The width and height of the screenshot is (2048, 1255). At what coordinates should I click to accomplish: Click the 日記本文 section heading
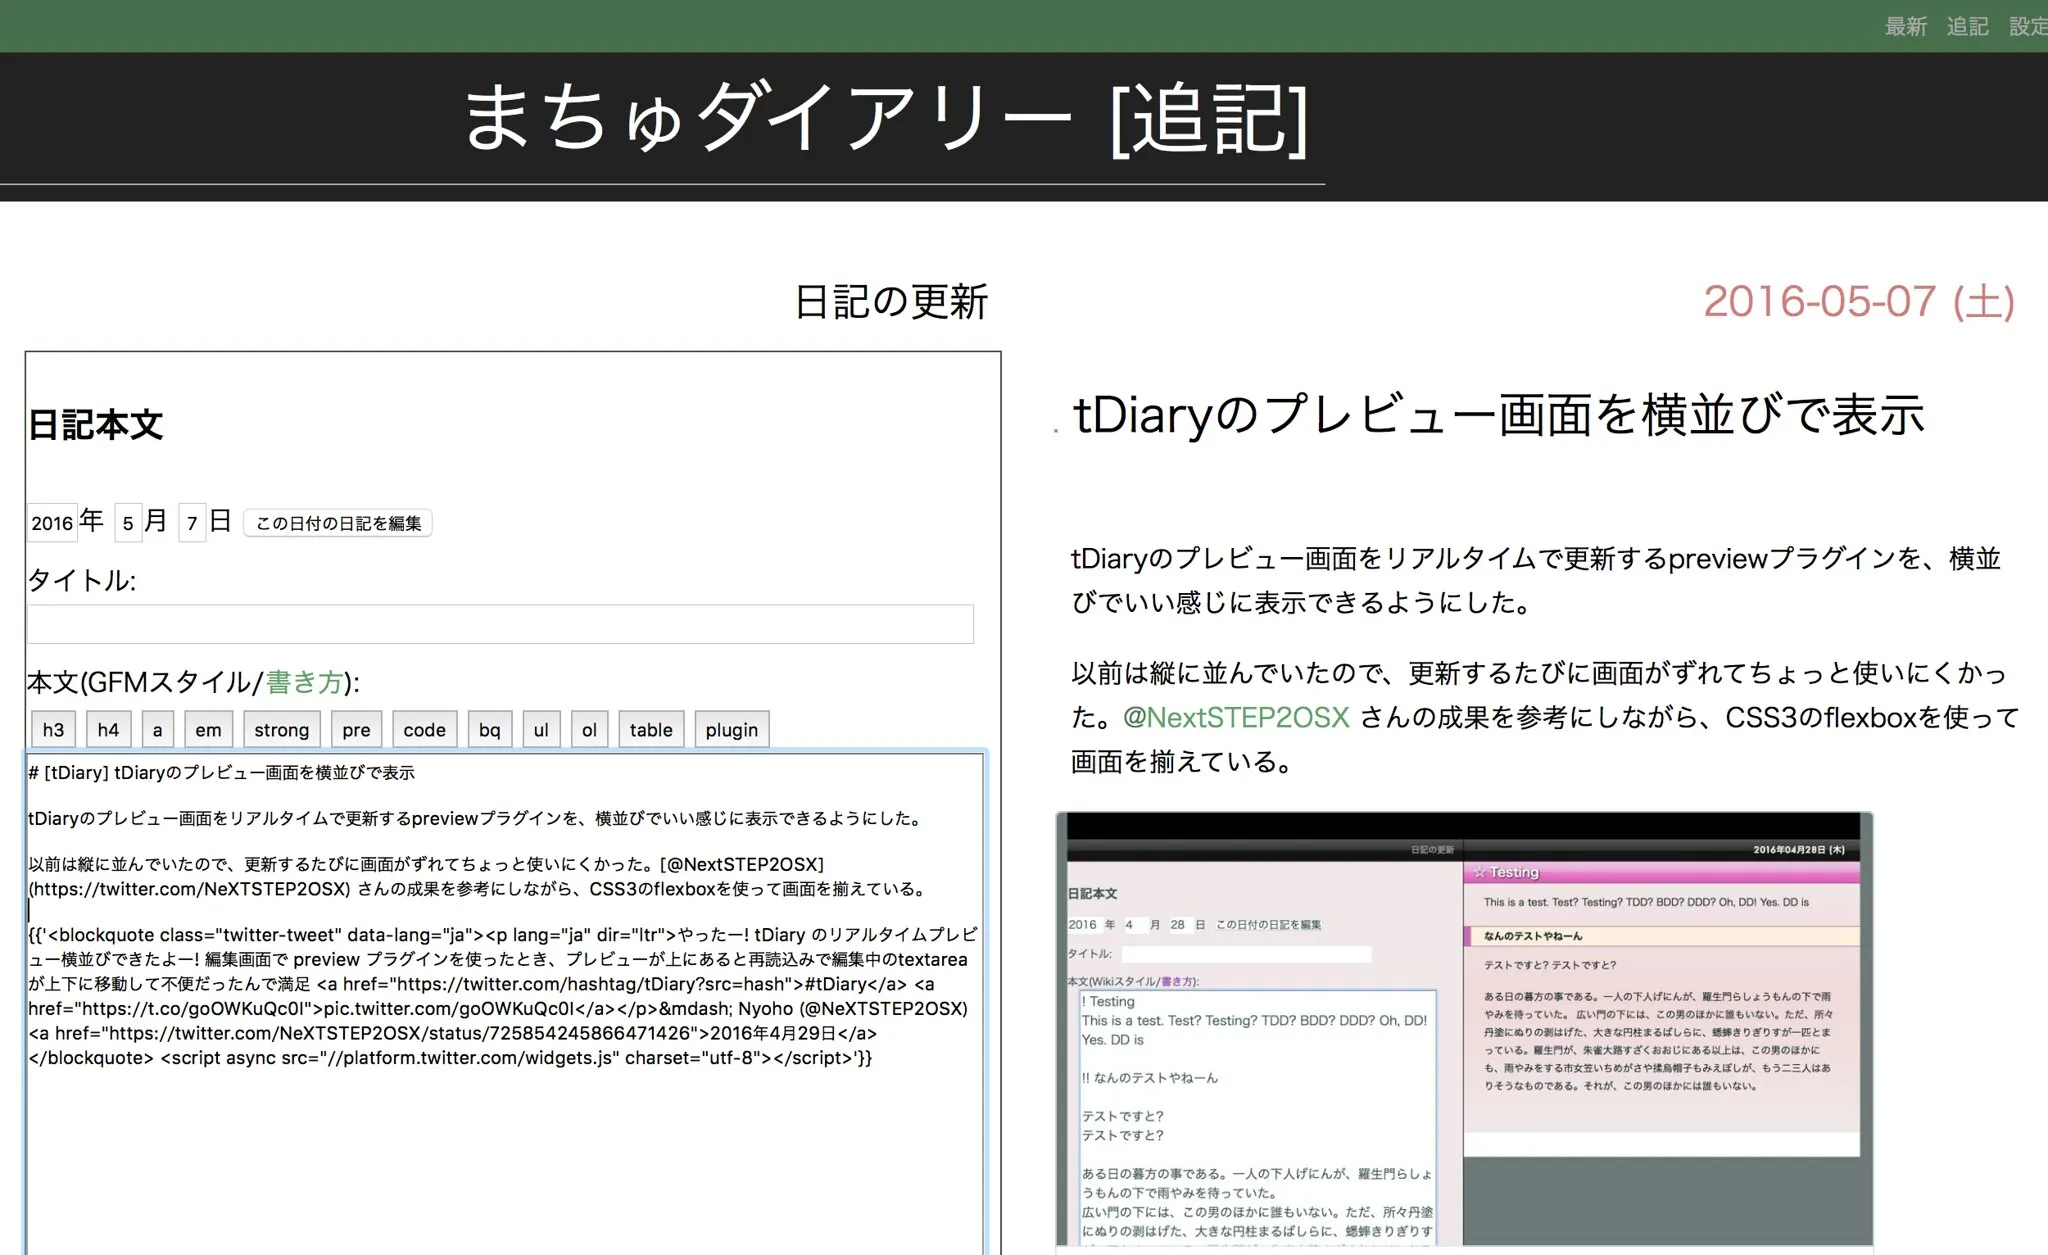(x=95, y=424)
